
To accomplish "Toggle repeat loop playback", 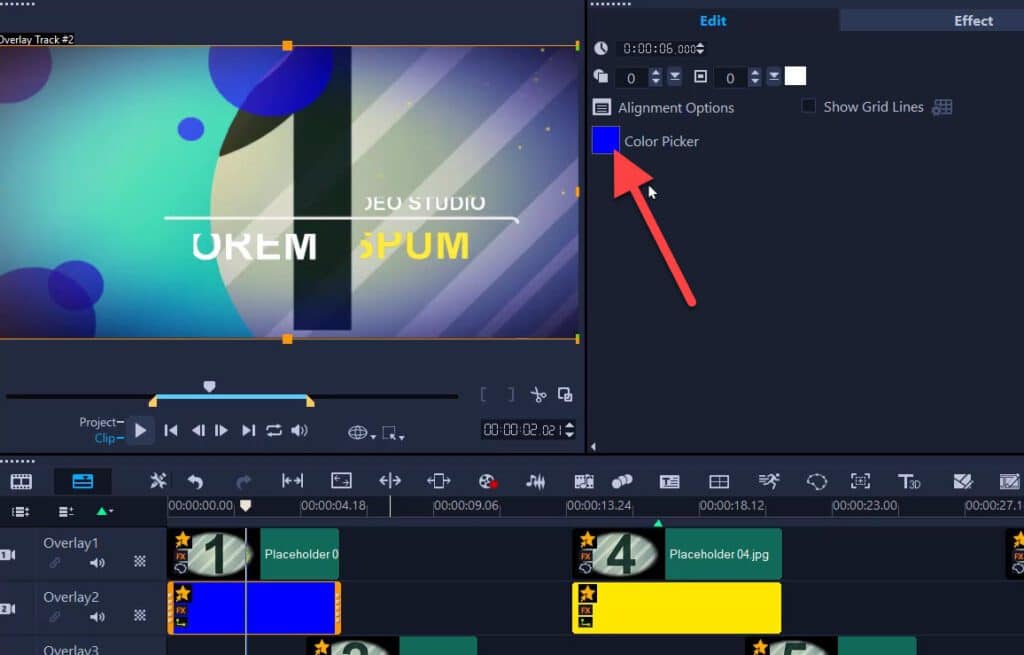I will coord(274,431).
